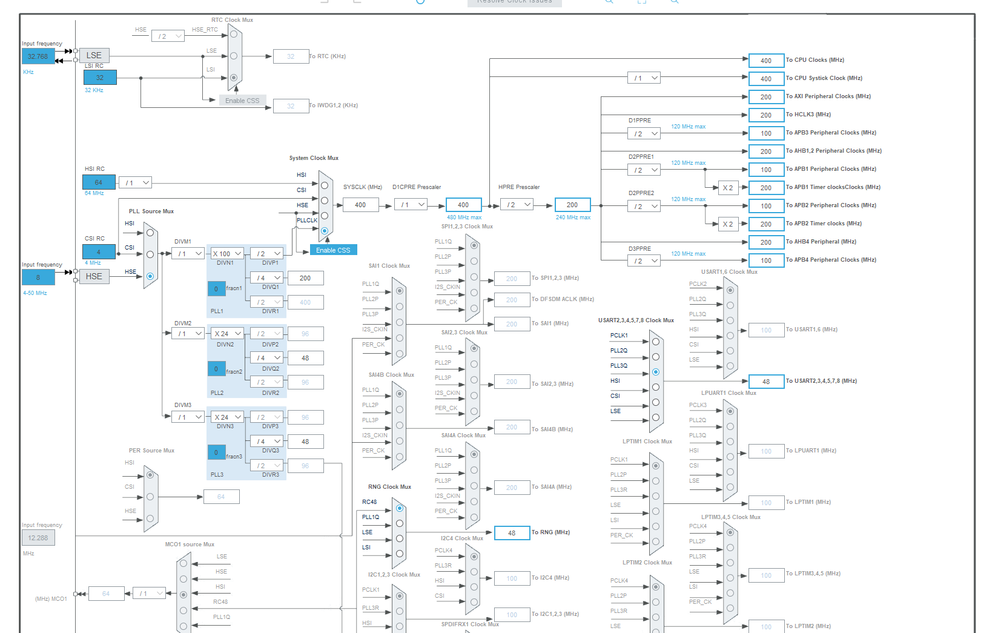This screenshot has height=633, width=998.
Task: Select PLL1Q in the RNG Clock Mux
Action: coord(399,524)
